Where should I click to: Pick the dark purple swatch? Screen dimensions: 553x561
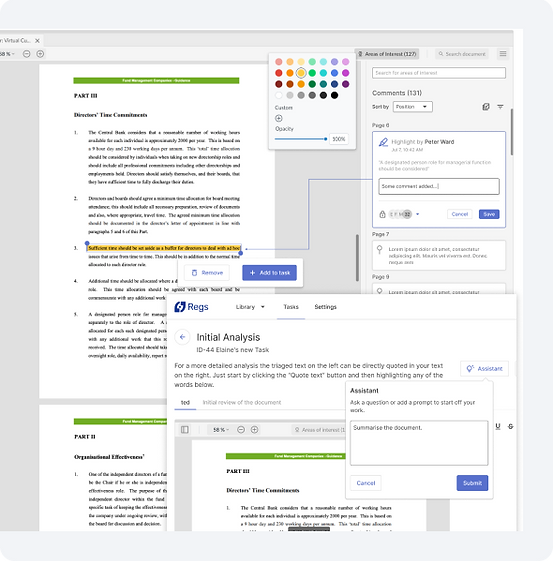[x=345, y=84]
